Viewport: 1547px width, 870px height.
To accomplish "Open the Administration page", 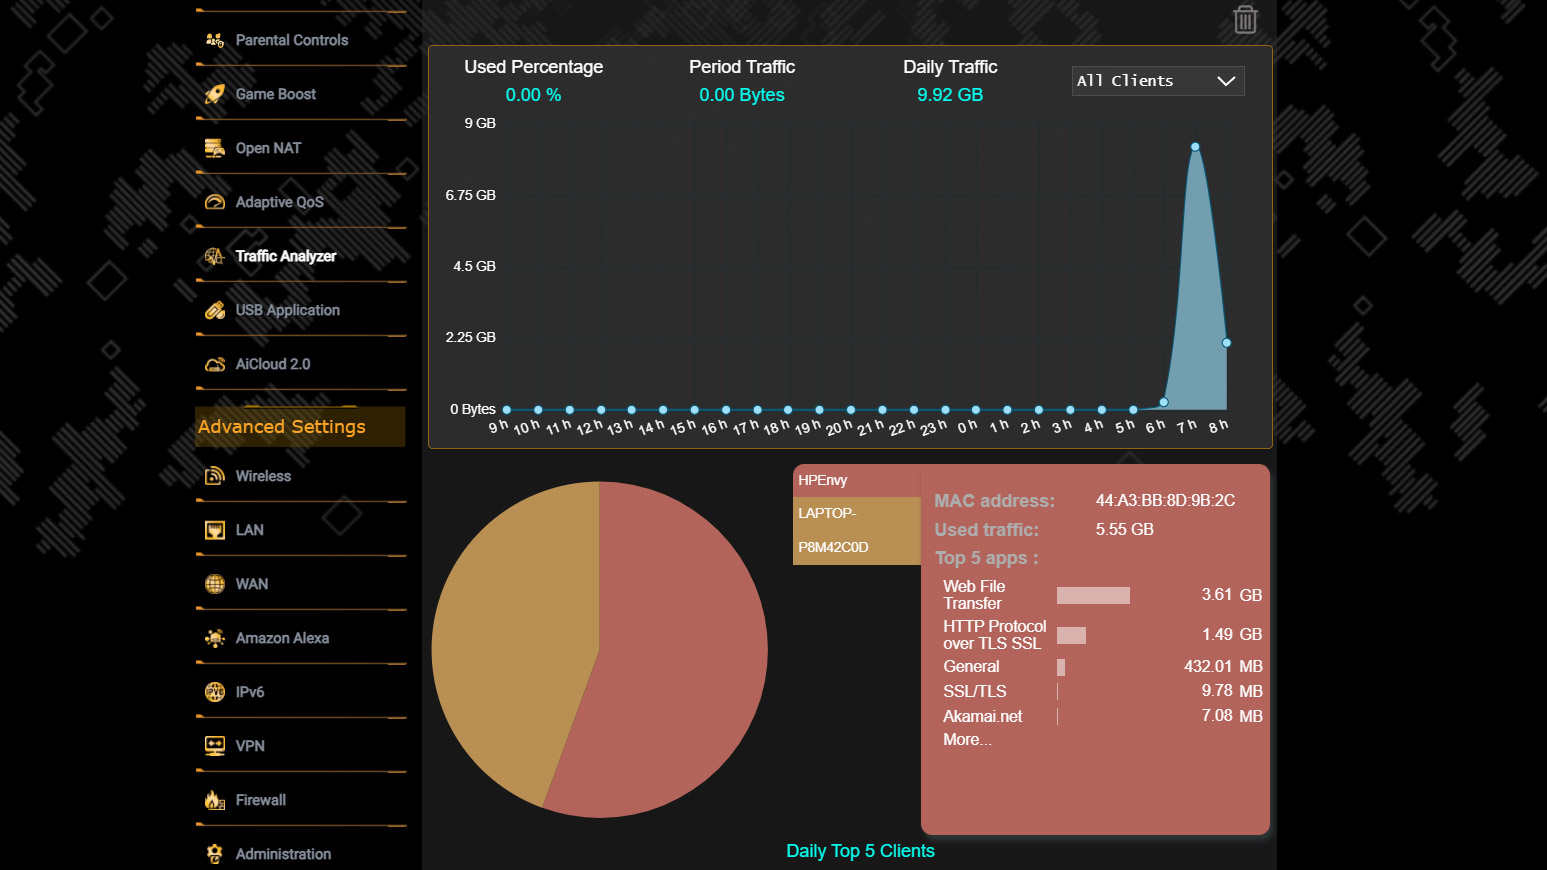I will click(x=283, y=854).
